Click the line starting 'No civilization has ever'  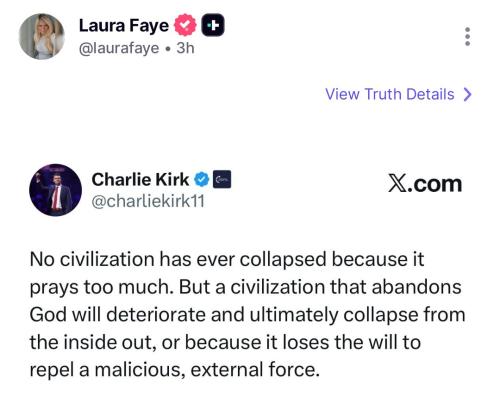click(227, 259)
